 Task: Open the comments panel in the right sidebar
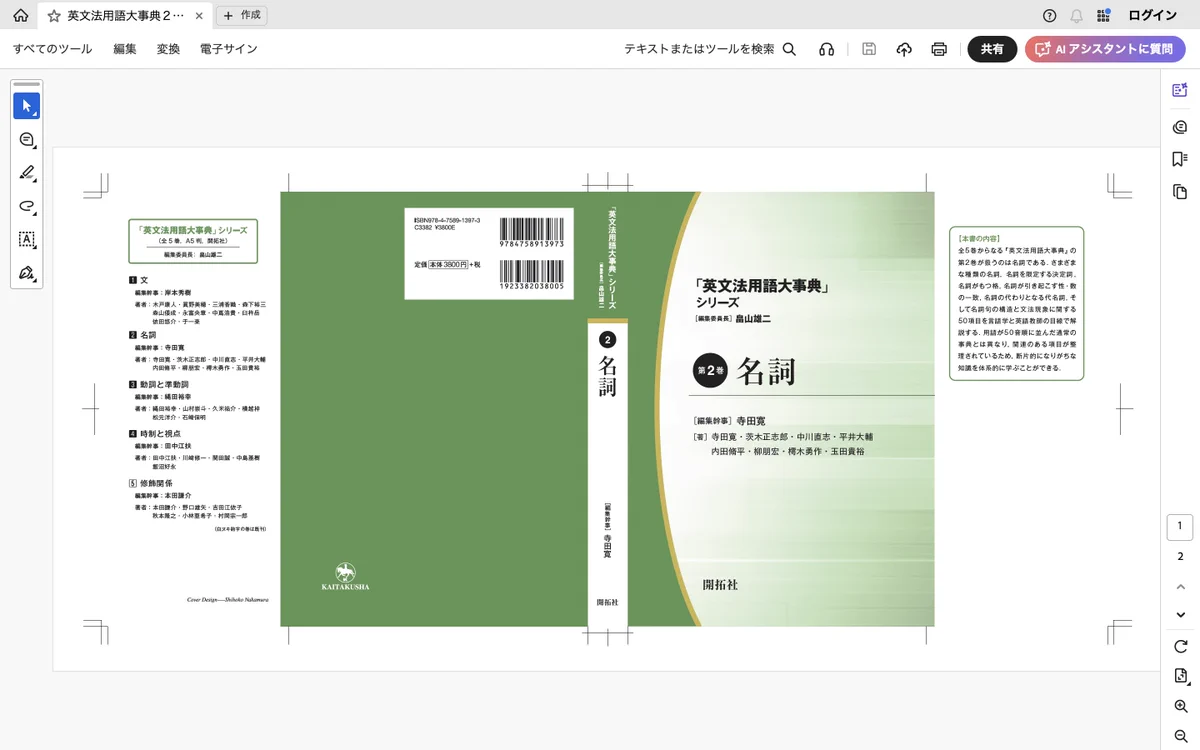[x=1180, y=126]
